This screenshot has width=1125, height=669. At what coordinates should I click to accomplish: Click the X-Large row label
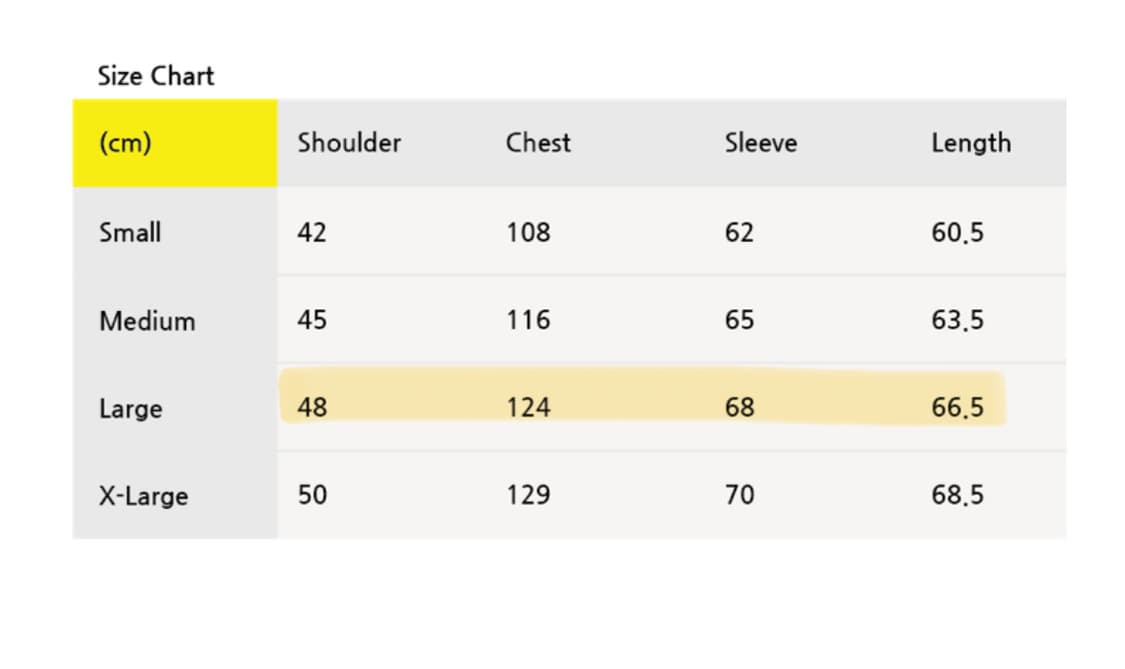click(143, 496)
